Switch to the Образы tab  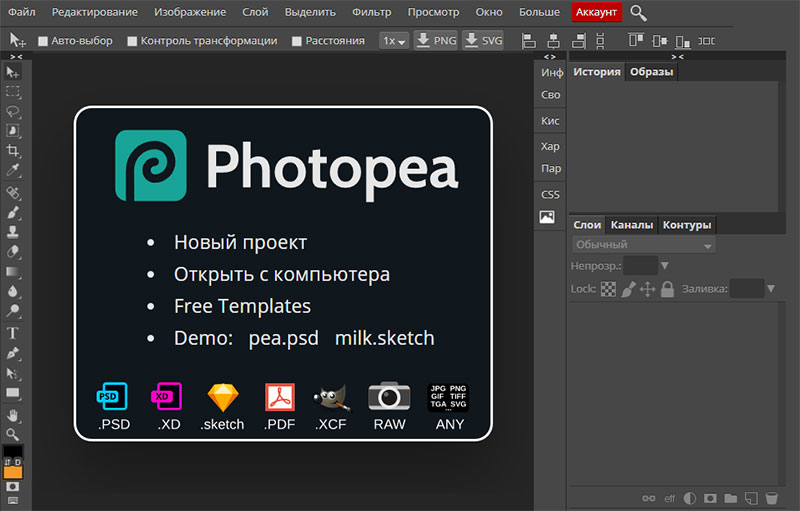(652, 72)
